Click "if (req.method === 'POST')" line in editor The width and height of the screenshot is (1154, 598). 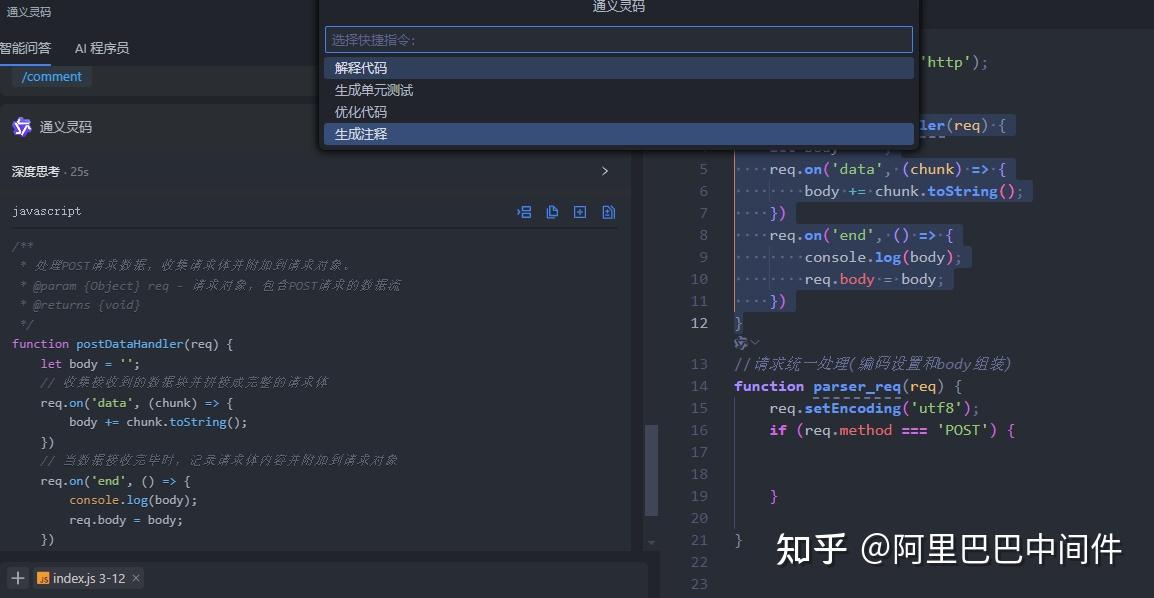[892, 430]
